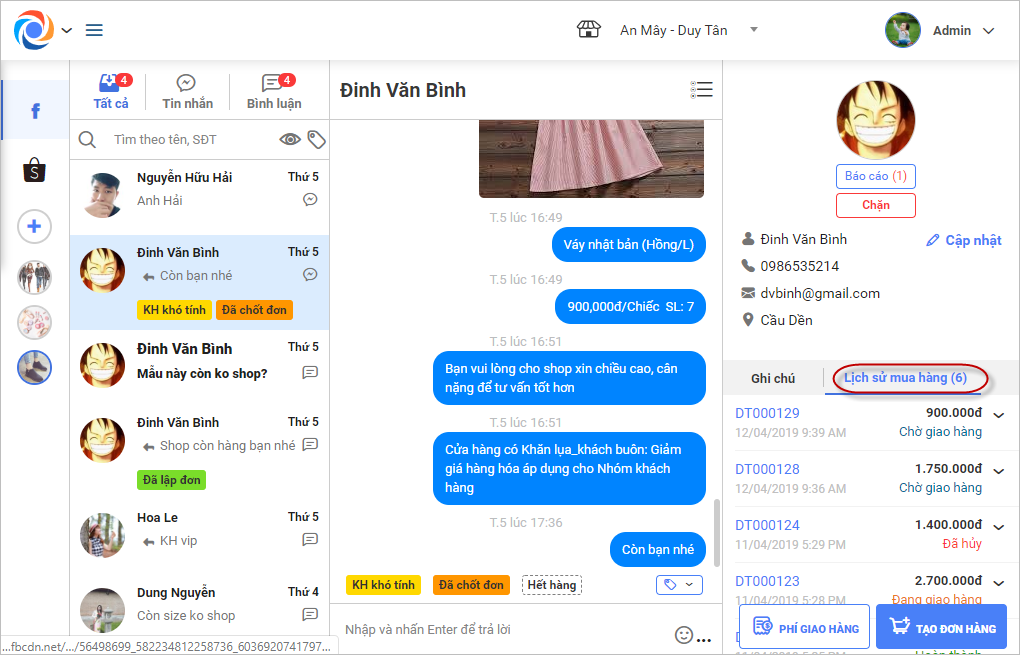
Task: Click the Báo cáo (1) button
Action: [x=876, y=176]
